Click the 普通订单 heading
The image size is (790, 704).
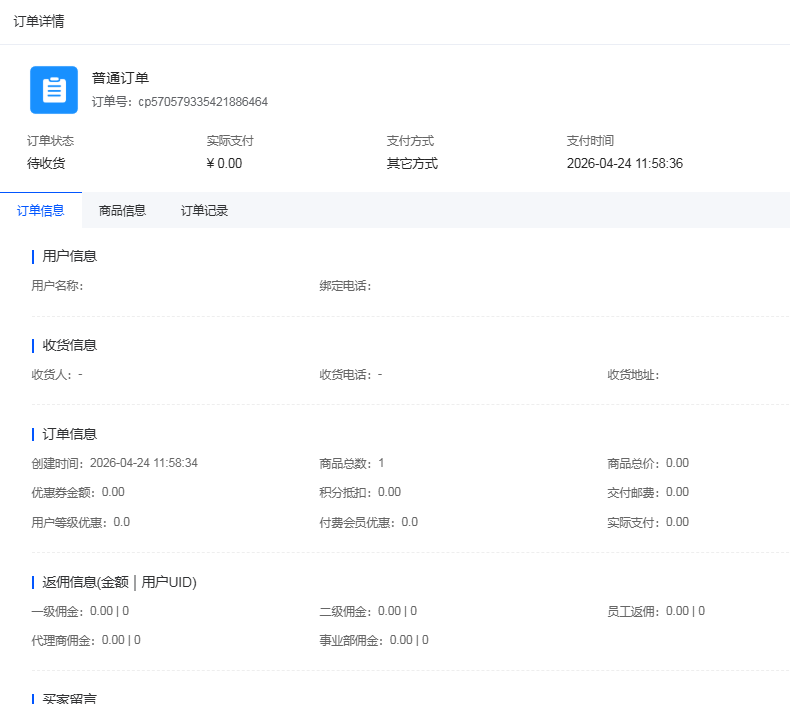pyautogui.click(x=120, y=78)
